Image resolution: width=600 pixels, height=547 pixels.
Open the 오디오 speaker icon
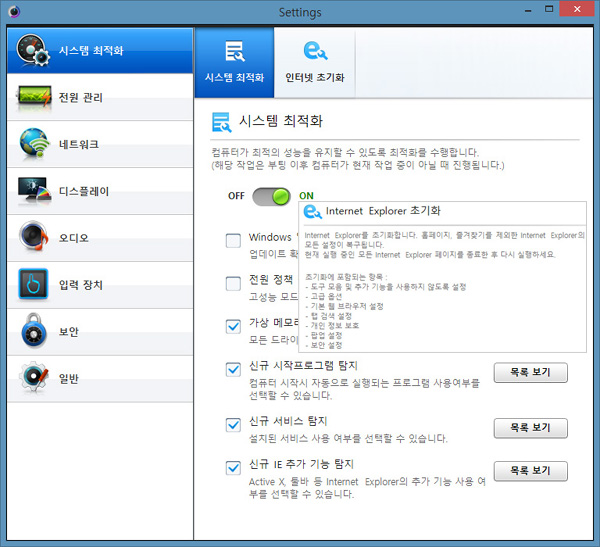point(34,236)
